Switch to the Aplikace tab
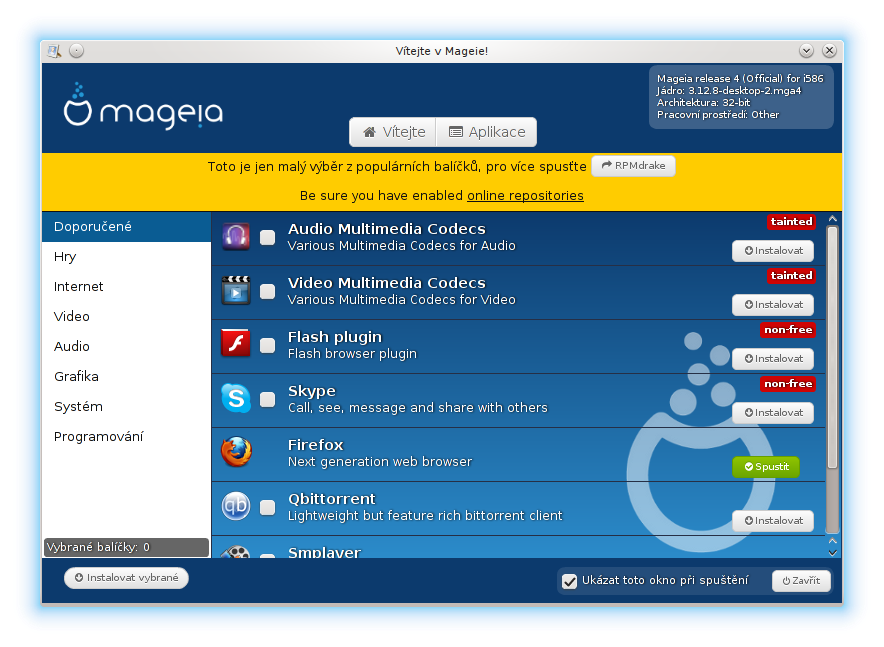The image size is (884, 647). (487, 132)
